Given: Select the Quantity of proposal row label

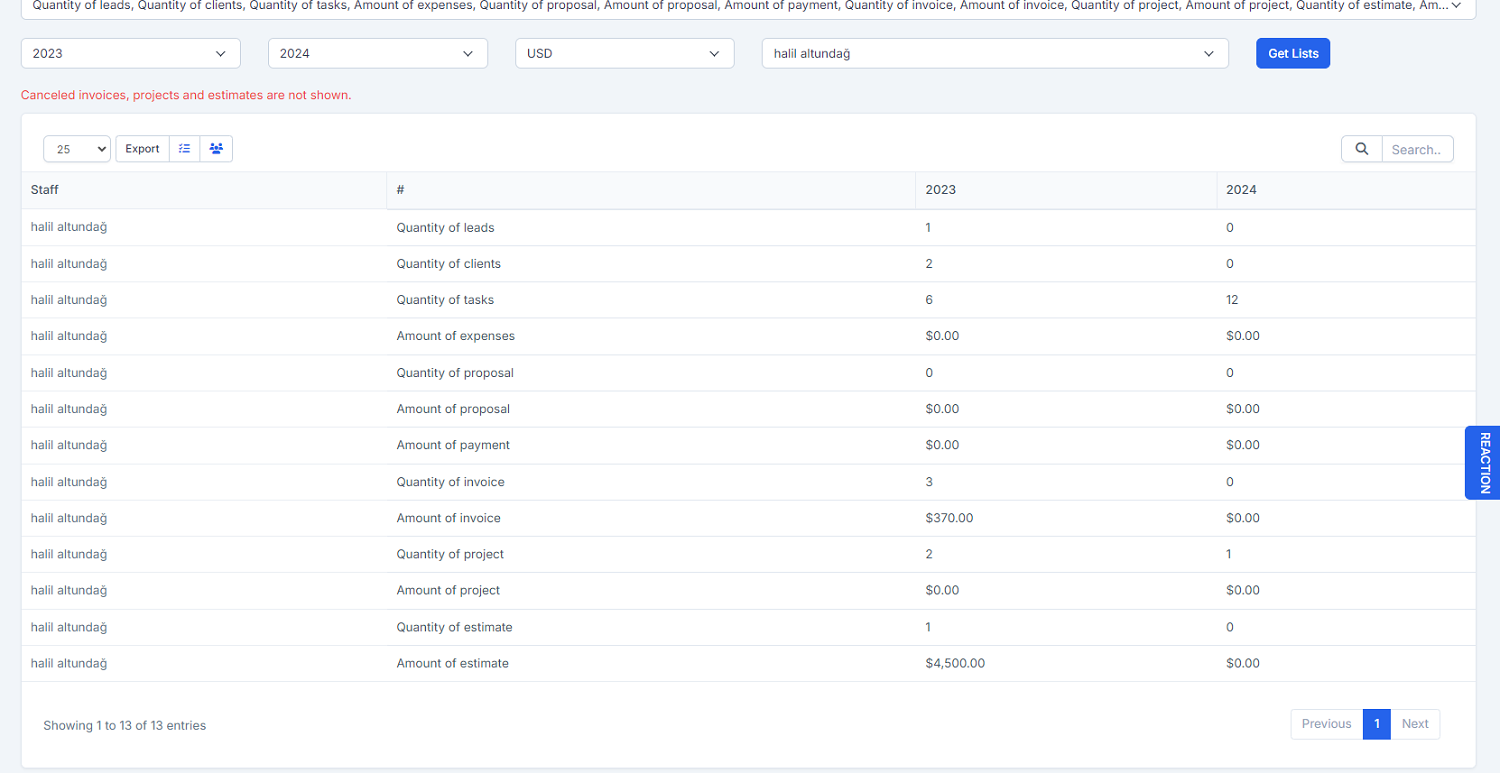Looking at the screenshot, I should click(455, 373).
